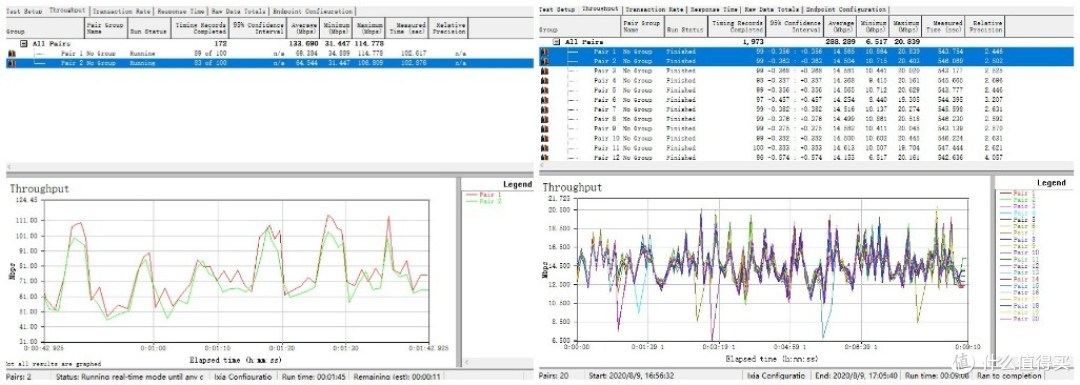The height and width of the screenshot is (385, 1080).
Task: Open Test Setup tab in 20-pair window
Action: click(557, 10)
